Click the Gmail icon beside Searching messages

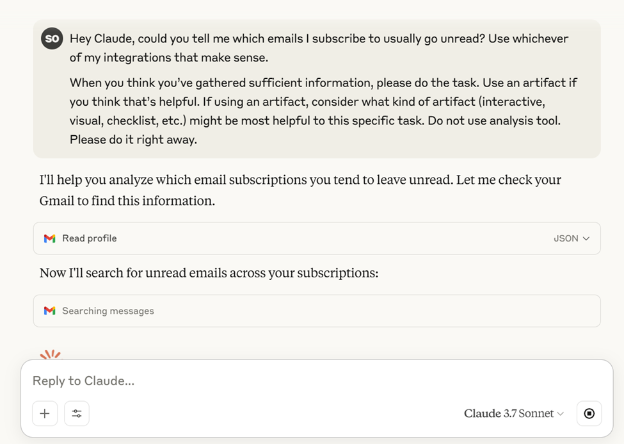50,311
